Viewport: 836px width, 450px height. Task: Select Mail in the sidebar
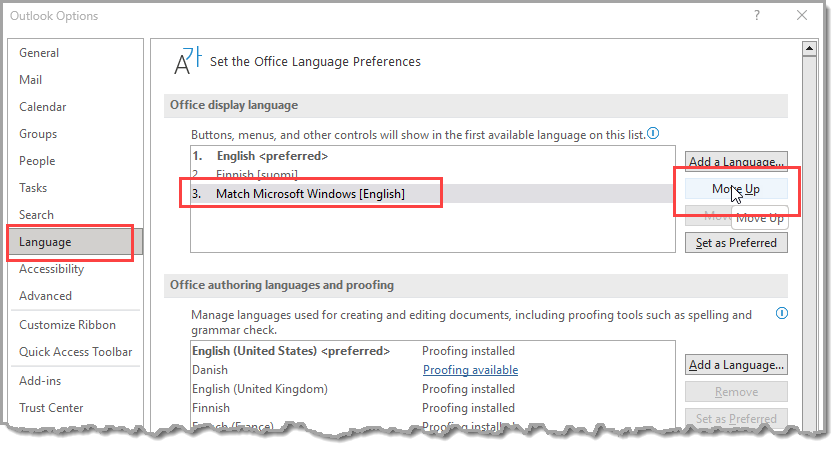point(30,80)
